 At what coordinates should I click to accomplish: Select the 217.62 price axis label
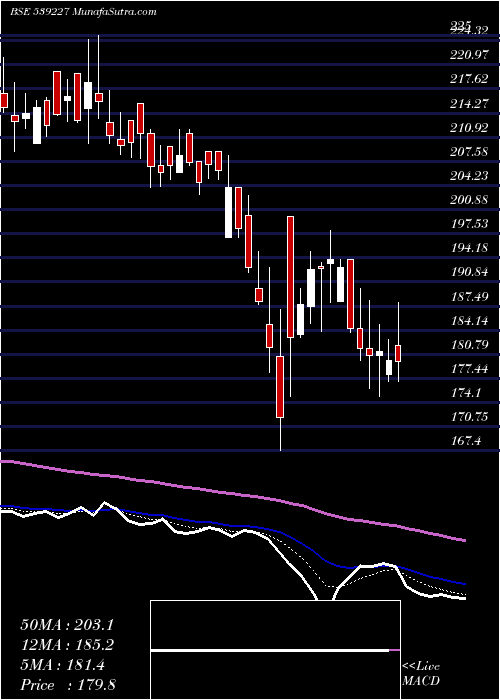click(469, 79)
